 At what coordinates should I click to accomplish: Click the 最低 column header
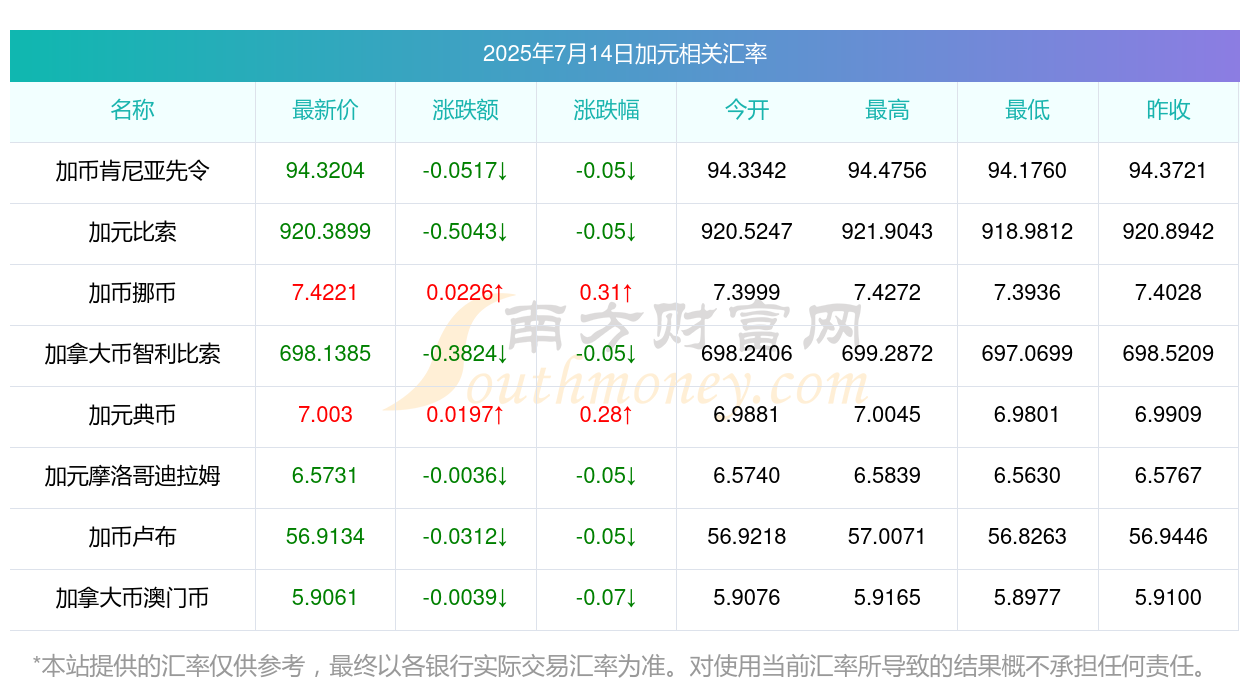pos(1028,110)
